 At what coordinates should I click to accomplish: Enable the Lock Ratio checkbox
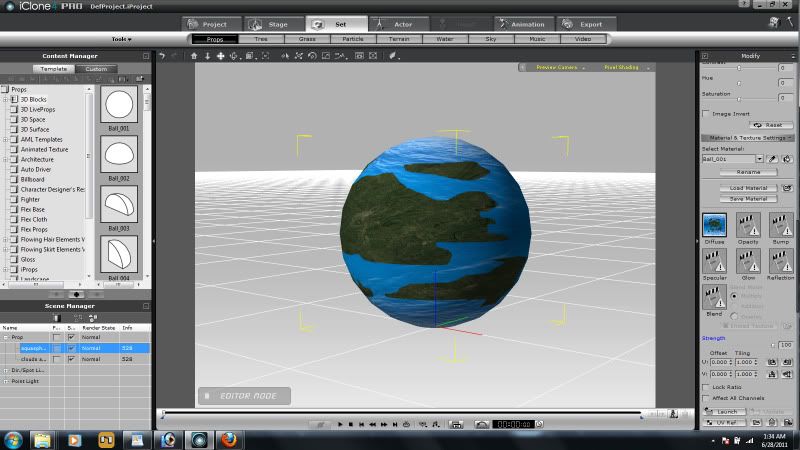tap(706, 386)
